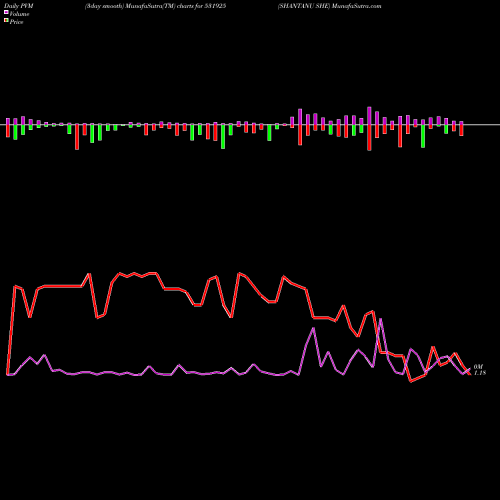Viewport: 500px width, 500px height.
Task: Click the Price legend color swatch
Action: [x=6, y=21]
